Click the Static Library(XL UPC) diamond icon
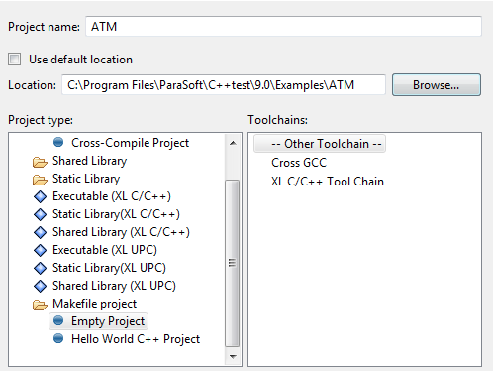Image resolution: width=493 pixels, height=371 pixels. pyautogui.click(x=40, y=268)
